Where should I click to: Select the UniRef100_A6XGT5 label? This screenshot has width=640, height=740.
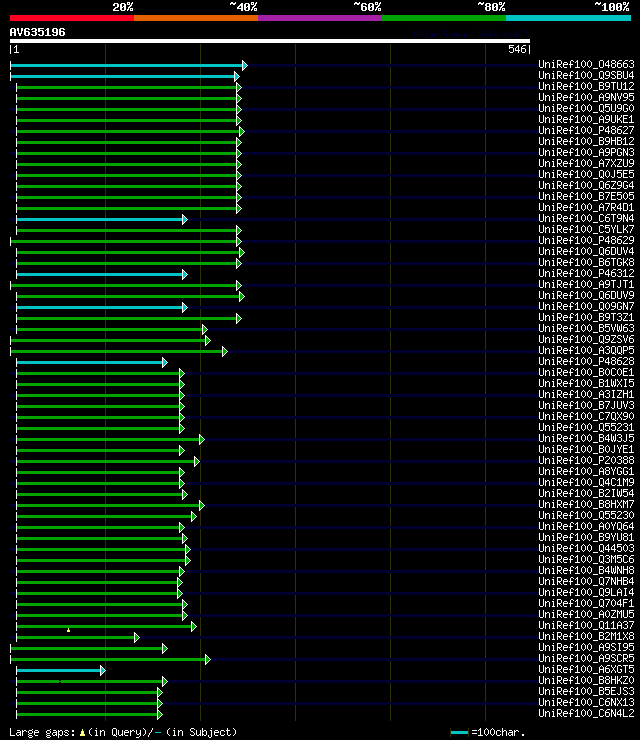pyautogui.click(x=586, y=669)
